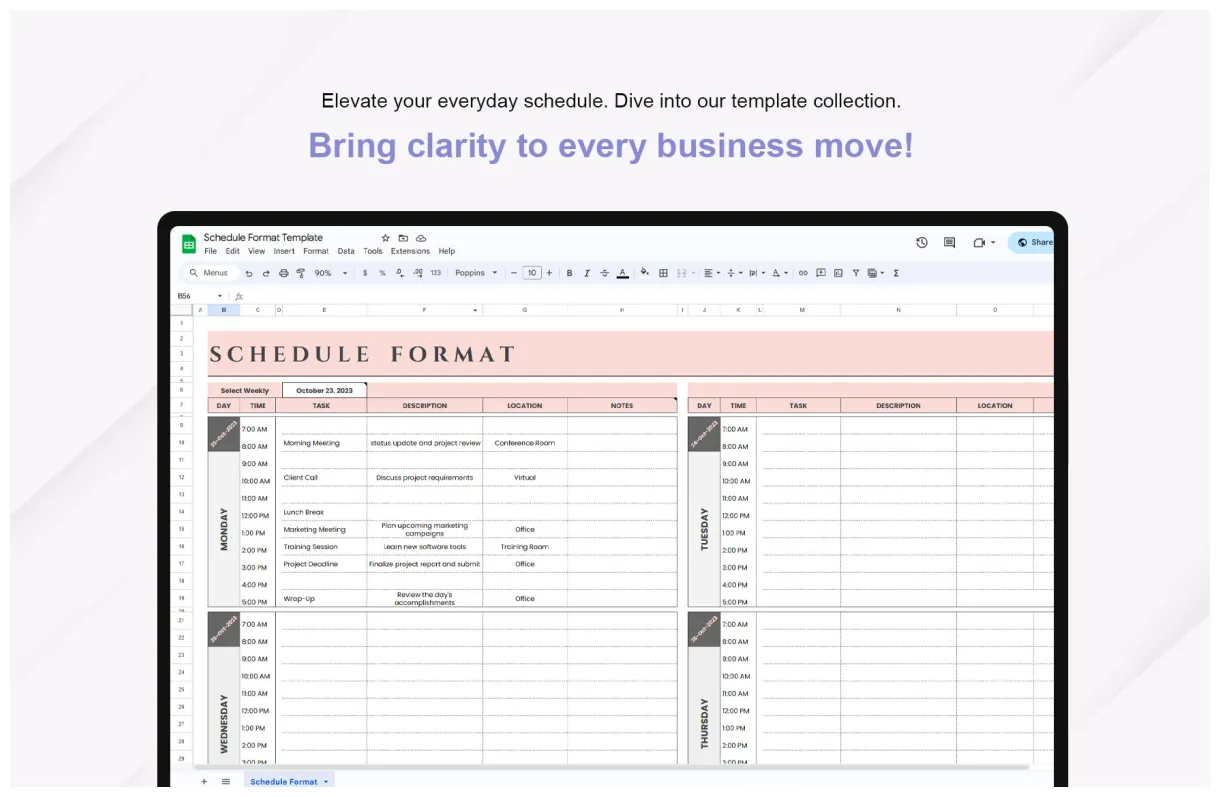Click the October 23, 2023 date cell

(x=322, y=389)
